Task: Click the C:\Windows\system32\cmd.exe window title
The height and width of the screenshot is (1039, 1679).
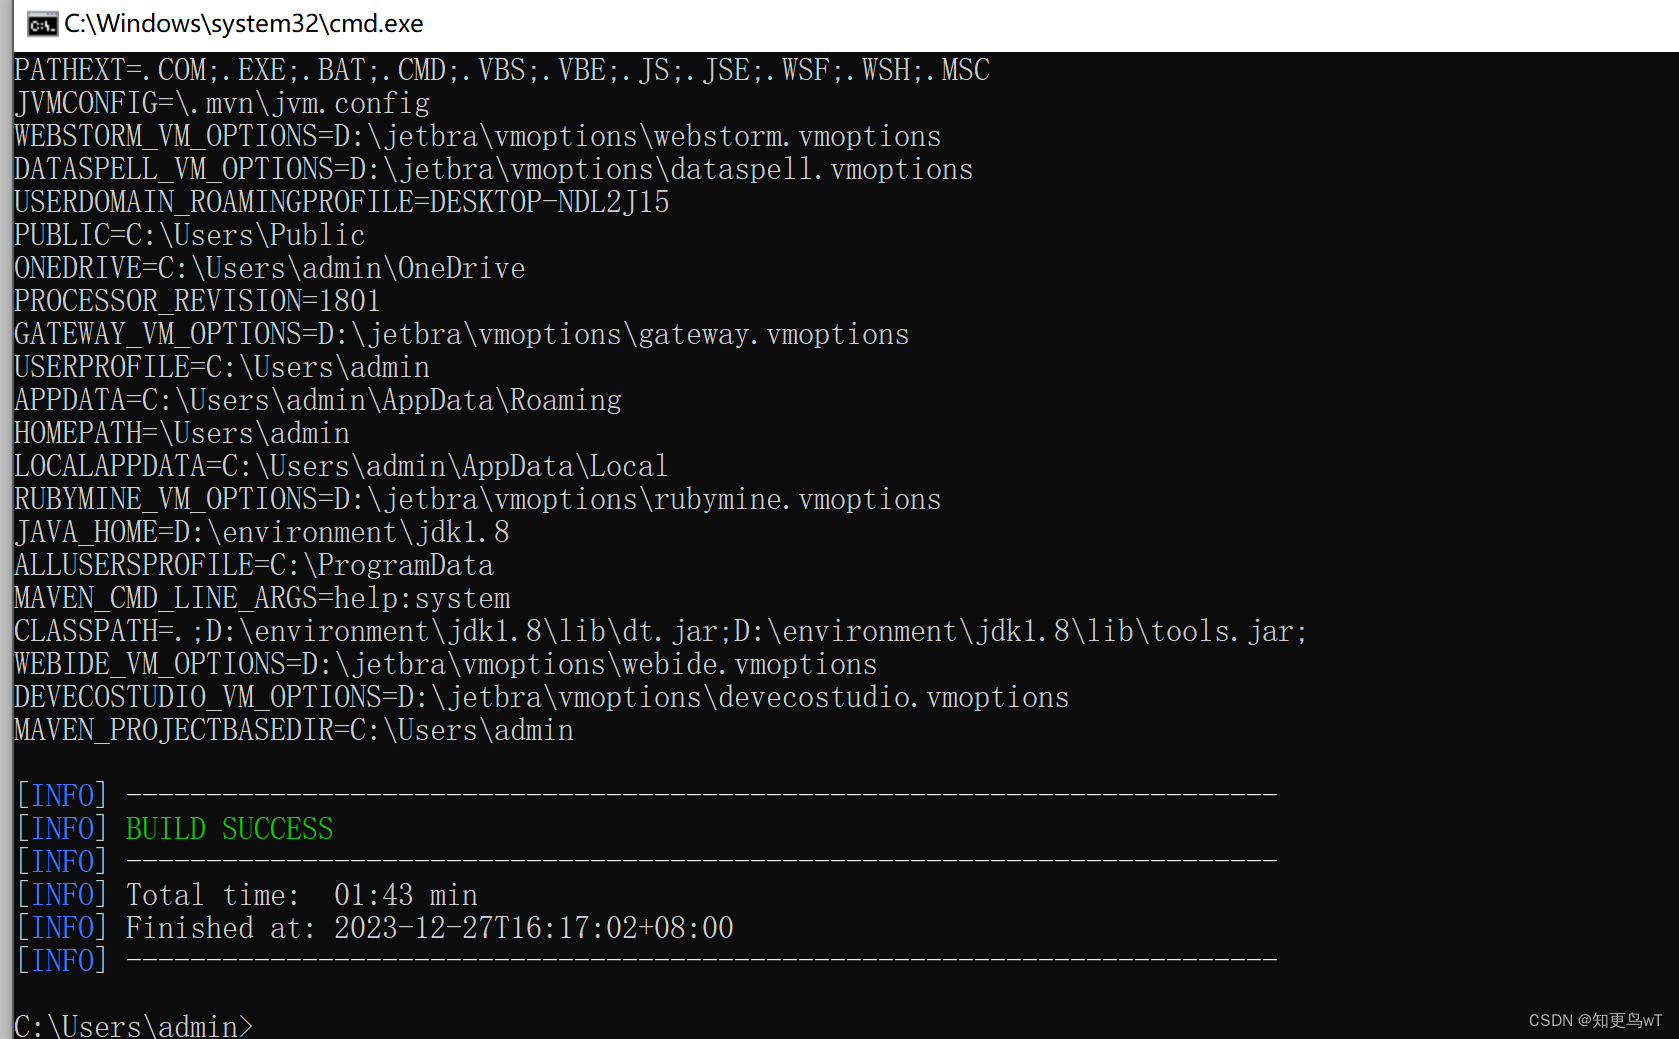Action: tap(243, 24)
